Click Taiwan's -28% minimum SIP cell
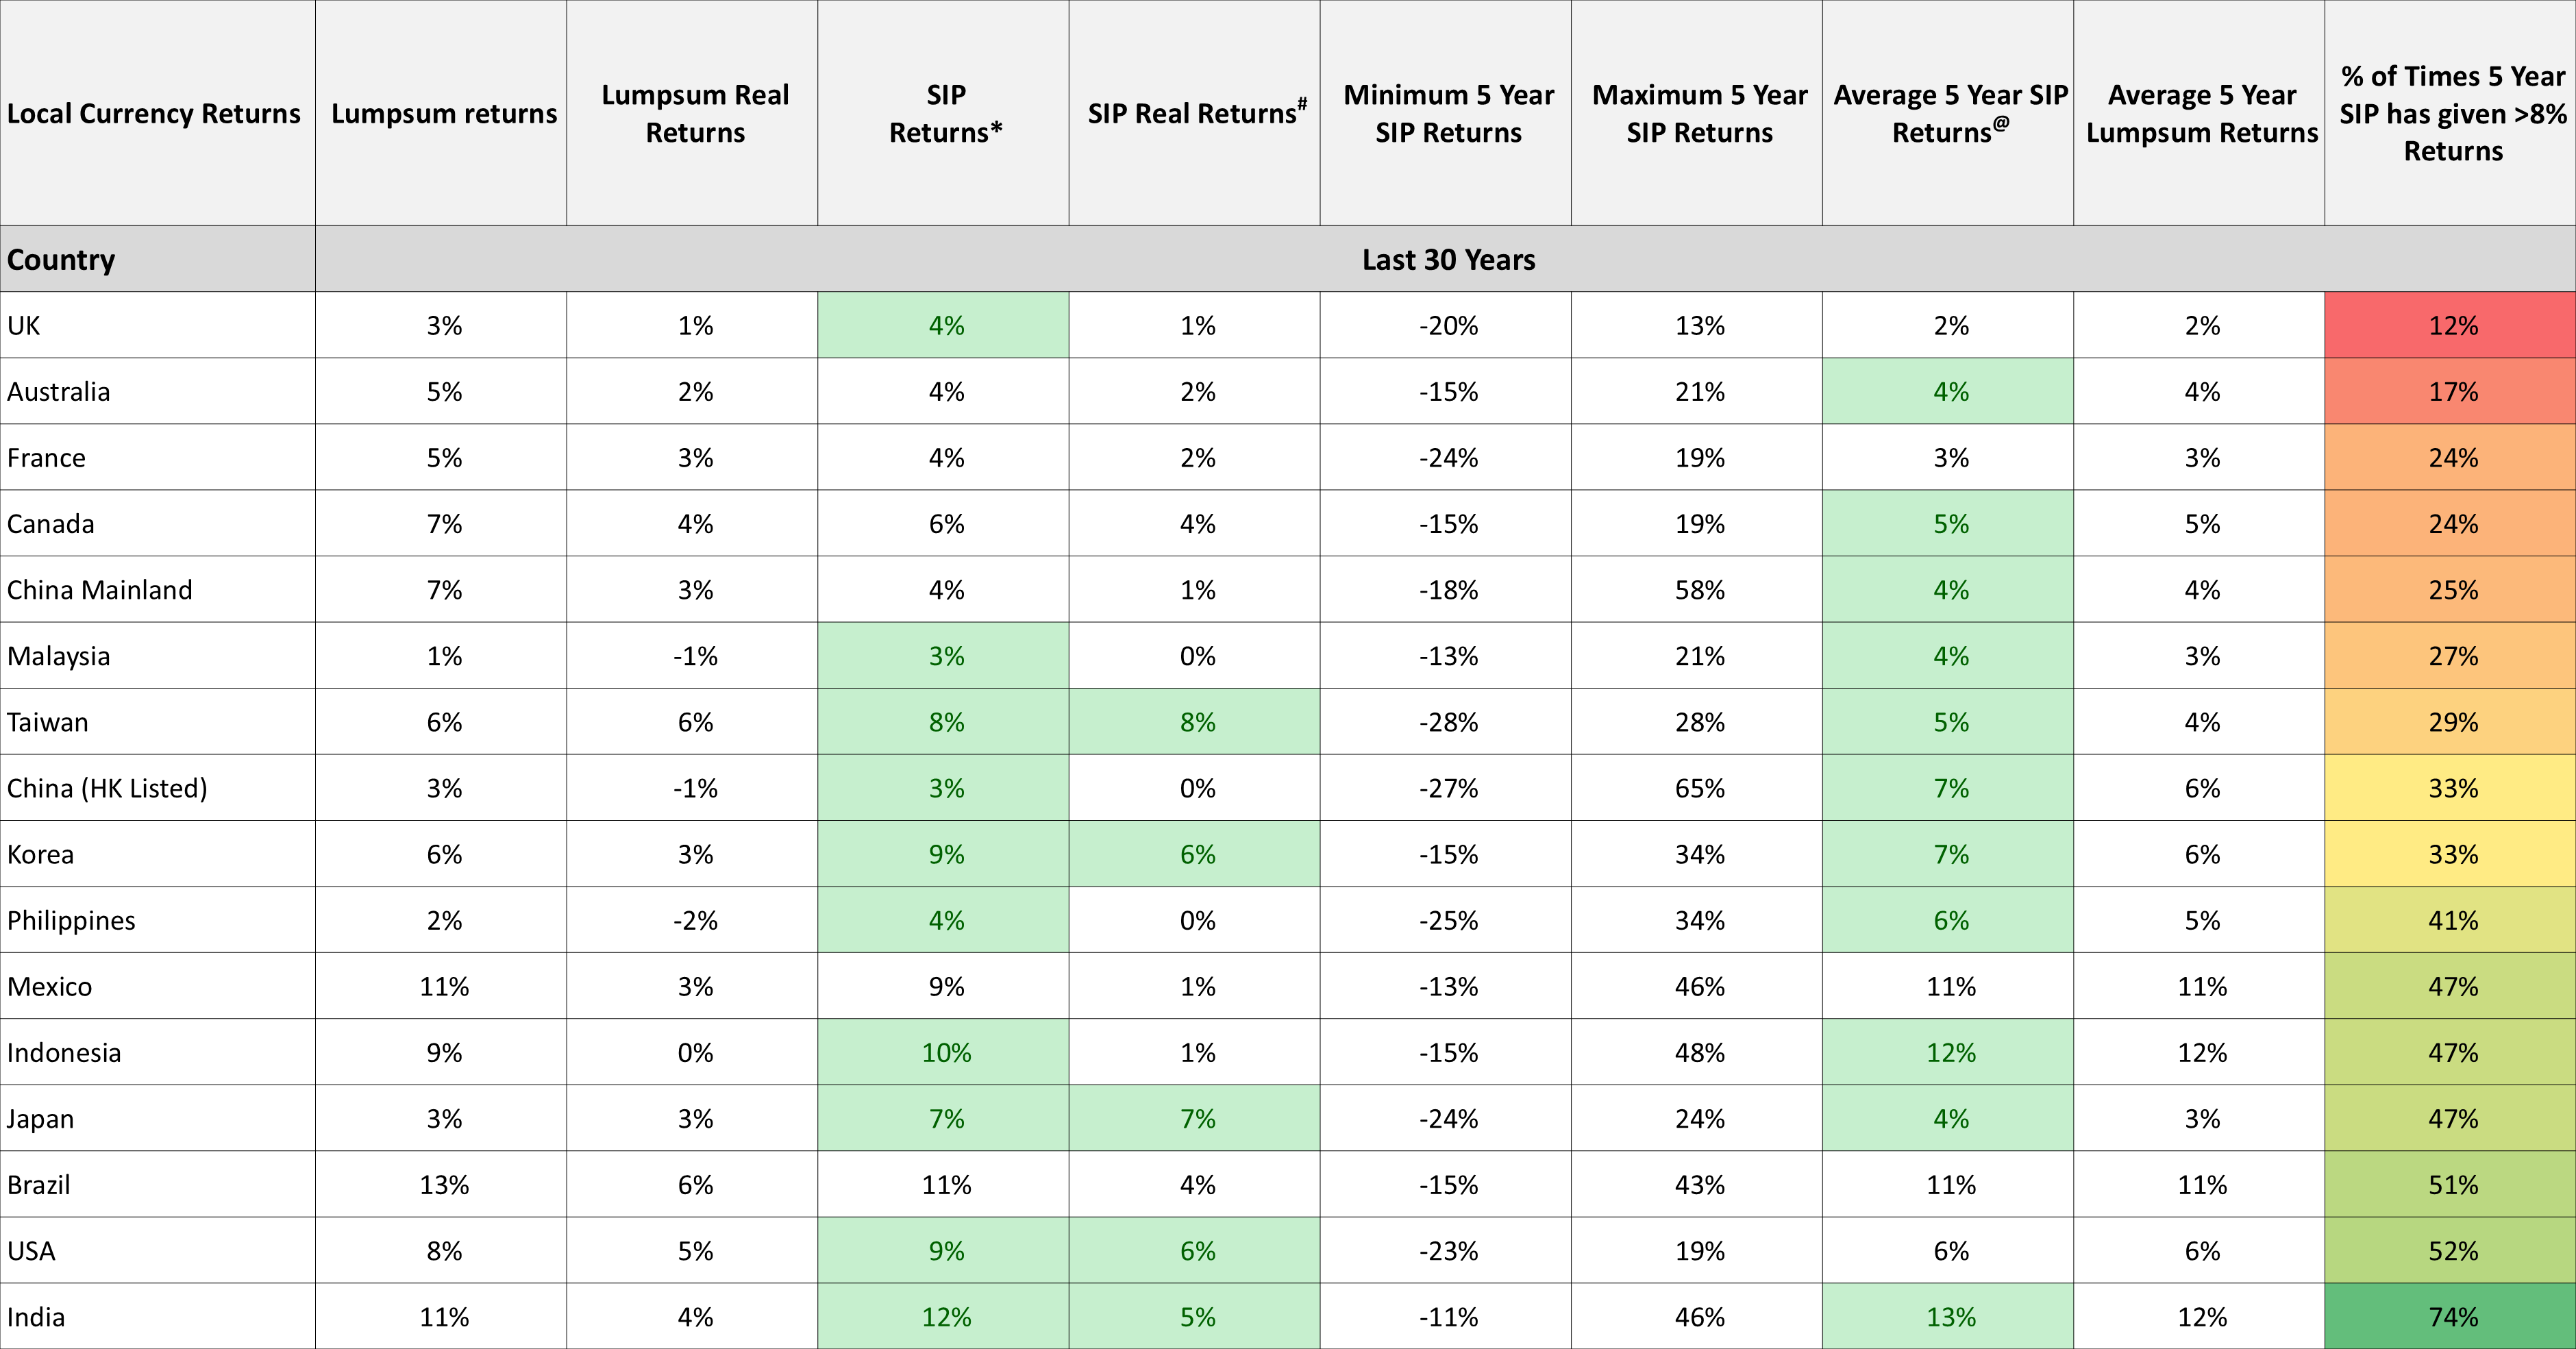Viewport: 2576px width, 1349px height. (x=1446, y=722)
